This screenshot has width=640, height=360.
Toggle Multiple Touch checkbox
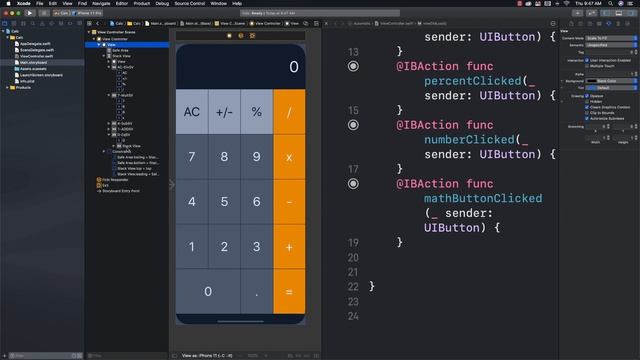coord(587,66)
